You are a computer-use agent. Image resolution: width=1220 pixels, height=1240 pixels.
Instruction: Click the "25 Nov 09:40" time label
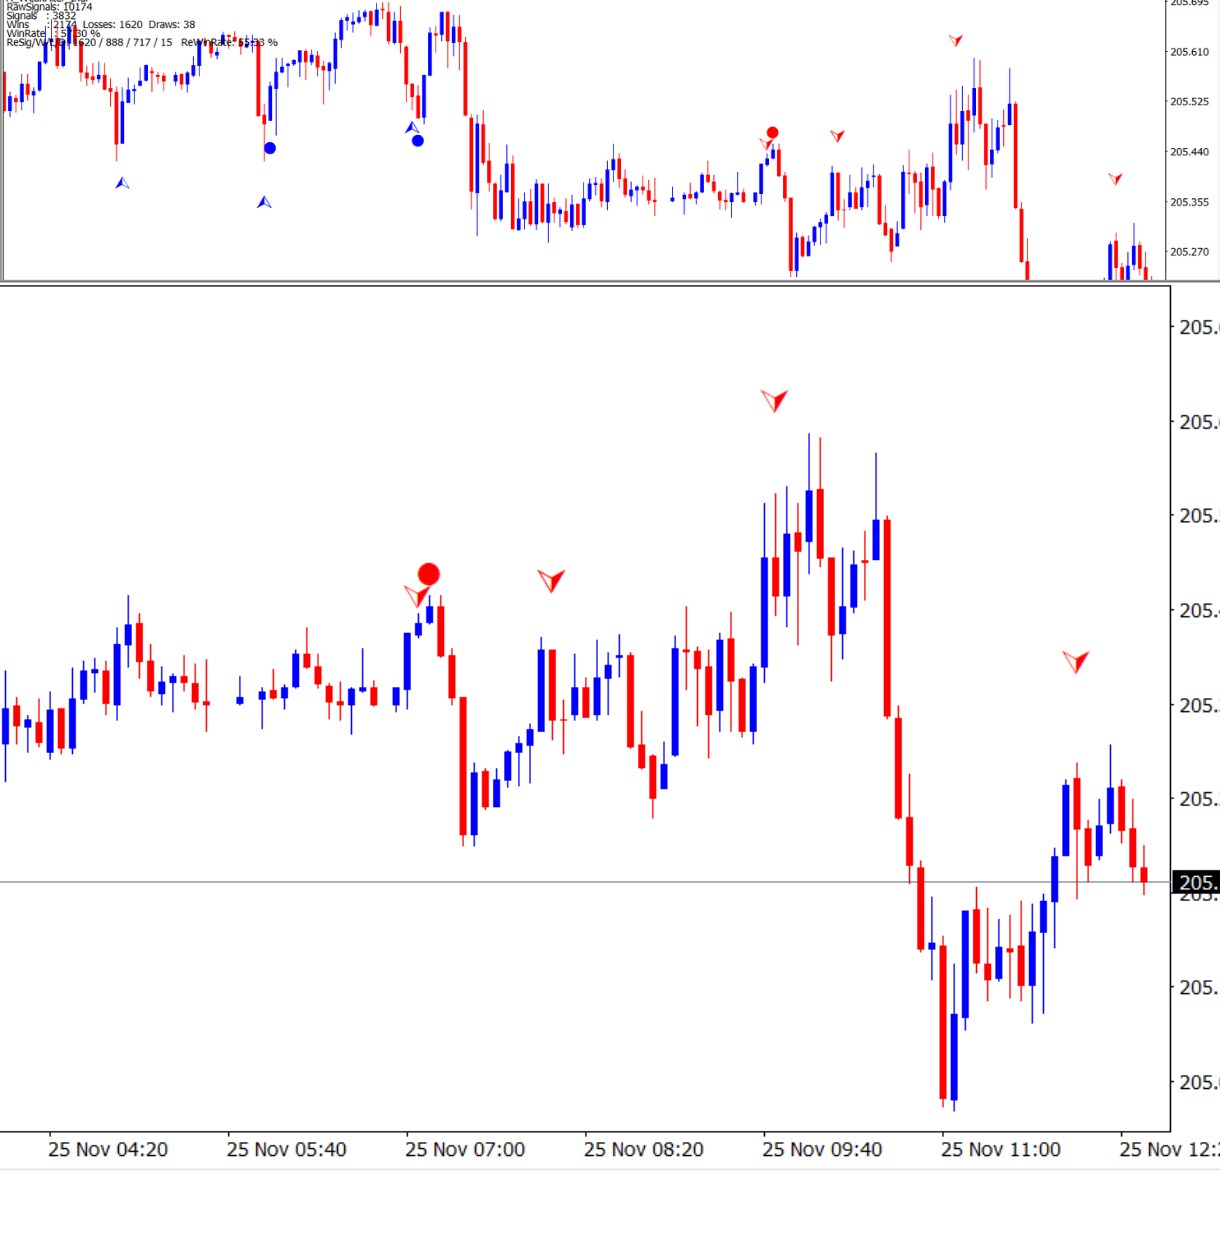click(822, 1150)
